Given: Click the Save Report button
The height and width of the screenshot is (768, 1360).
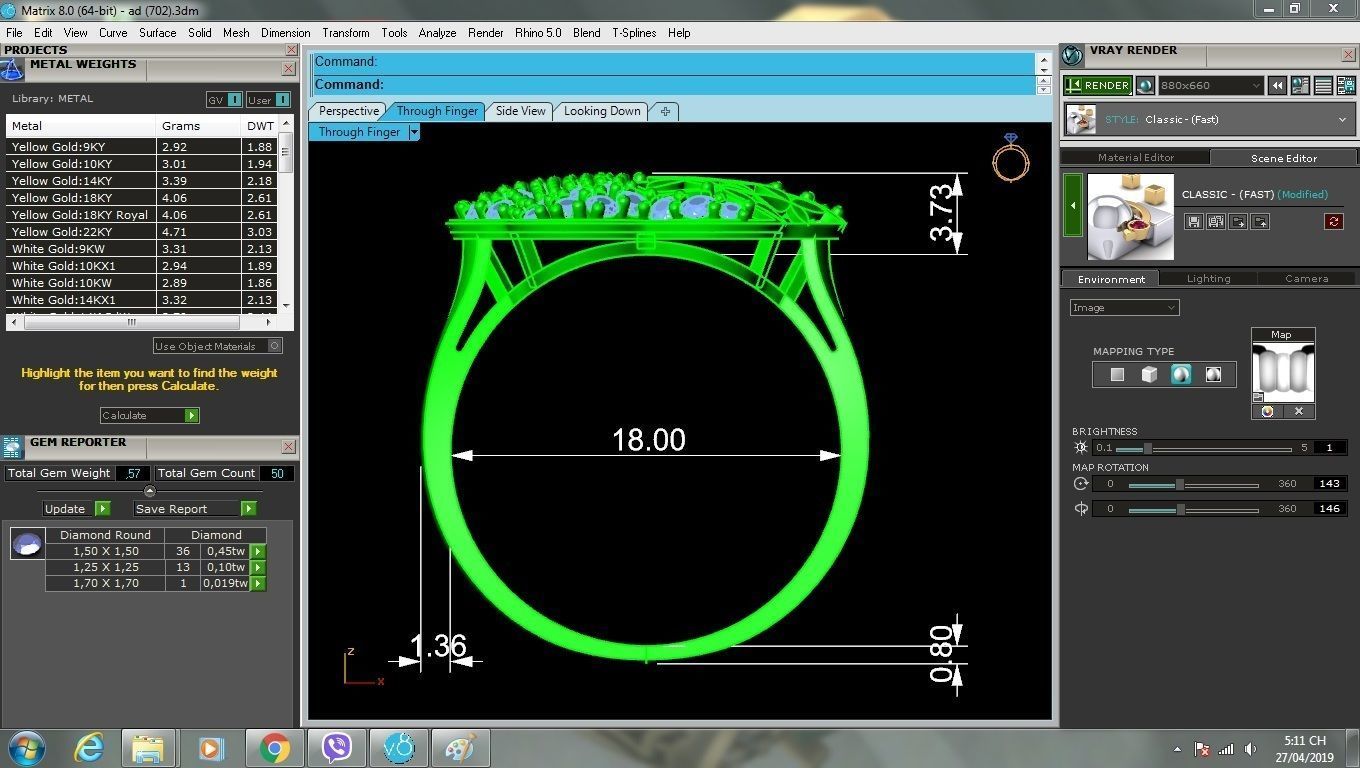Looking at the screenshot, I should pos(195,508).
